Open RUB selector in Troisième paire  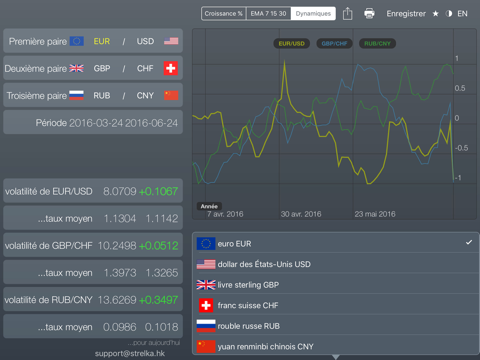pos(102,96)
